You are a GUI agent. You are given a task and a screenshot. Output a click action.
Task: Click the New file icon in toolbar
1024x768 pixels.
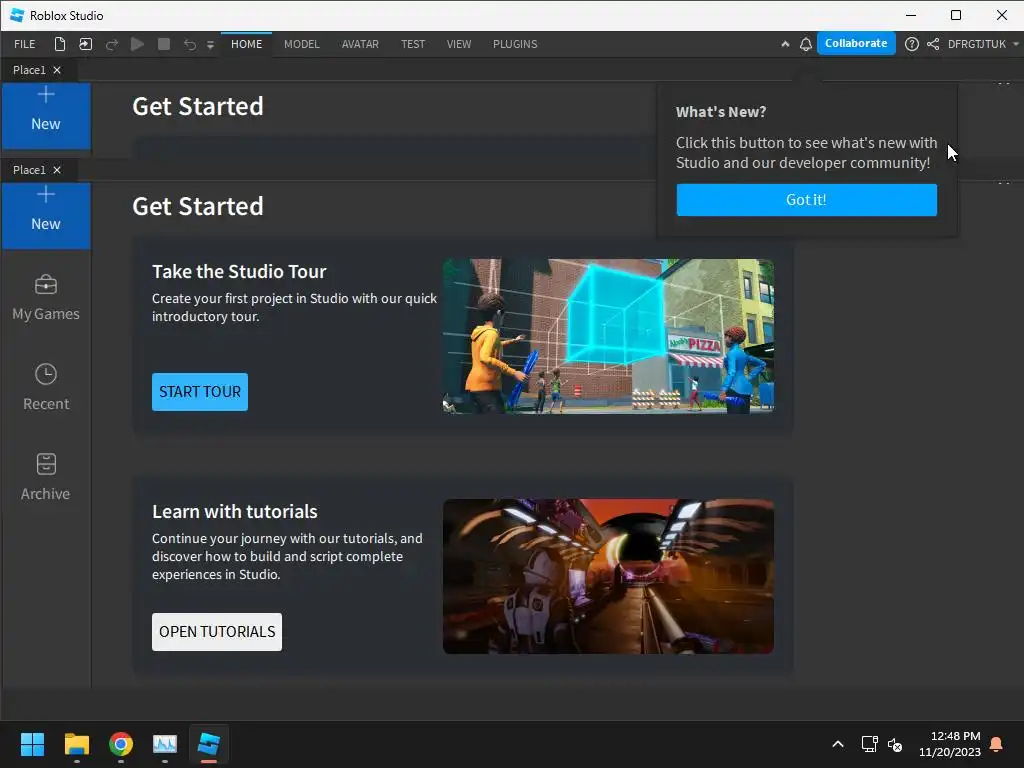[x=59, y=44]
